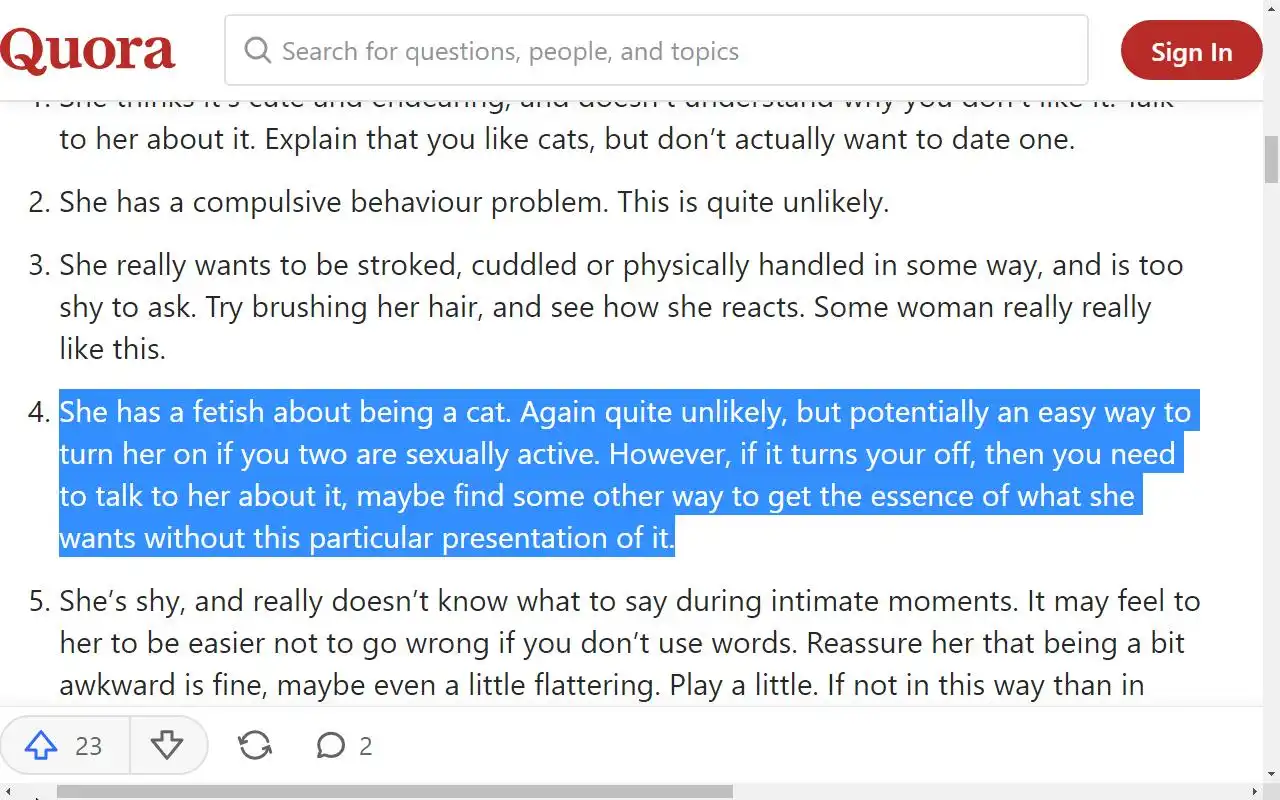Click the horizontal scrollbar thumb at the bottom
This screenshot has width=1280, height=800.
tap(395, 792)
